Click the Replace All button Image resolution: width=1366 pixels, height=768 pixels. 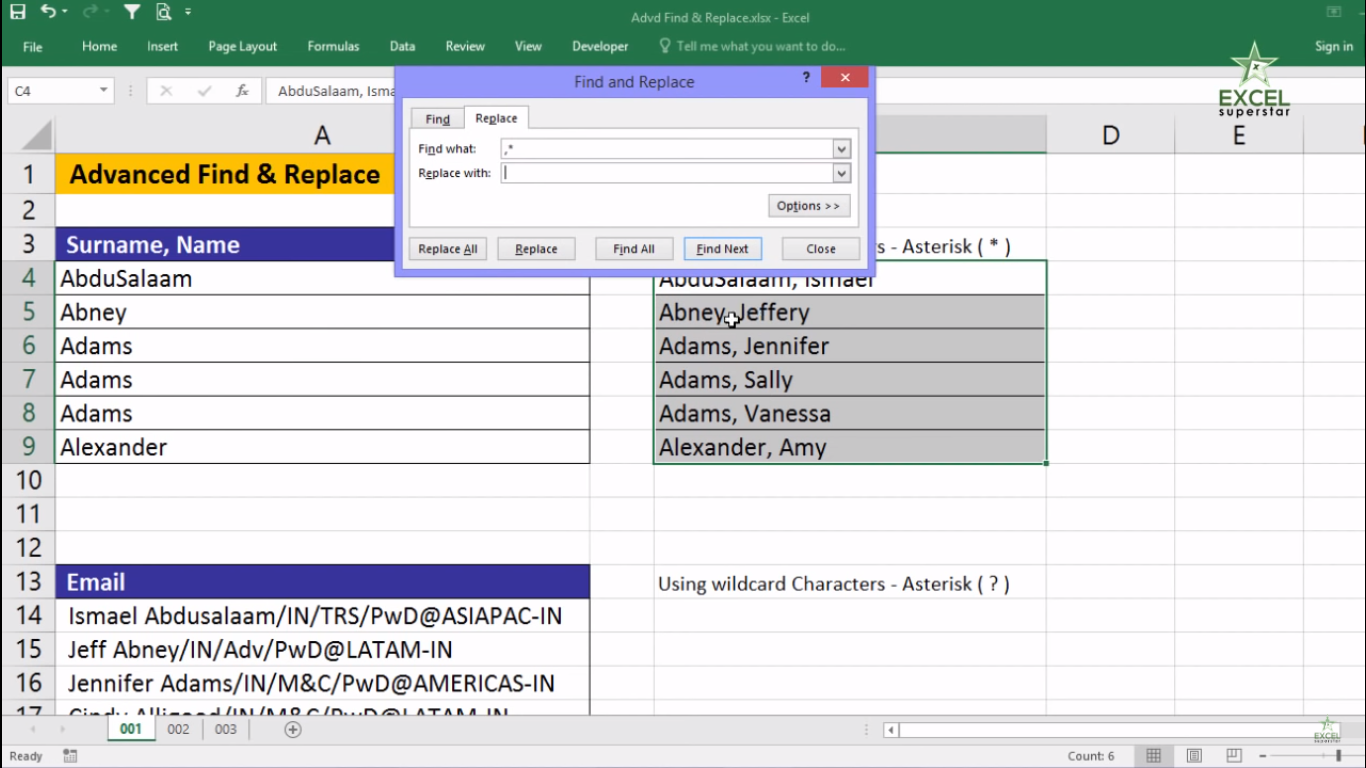447,249
